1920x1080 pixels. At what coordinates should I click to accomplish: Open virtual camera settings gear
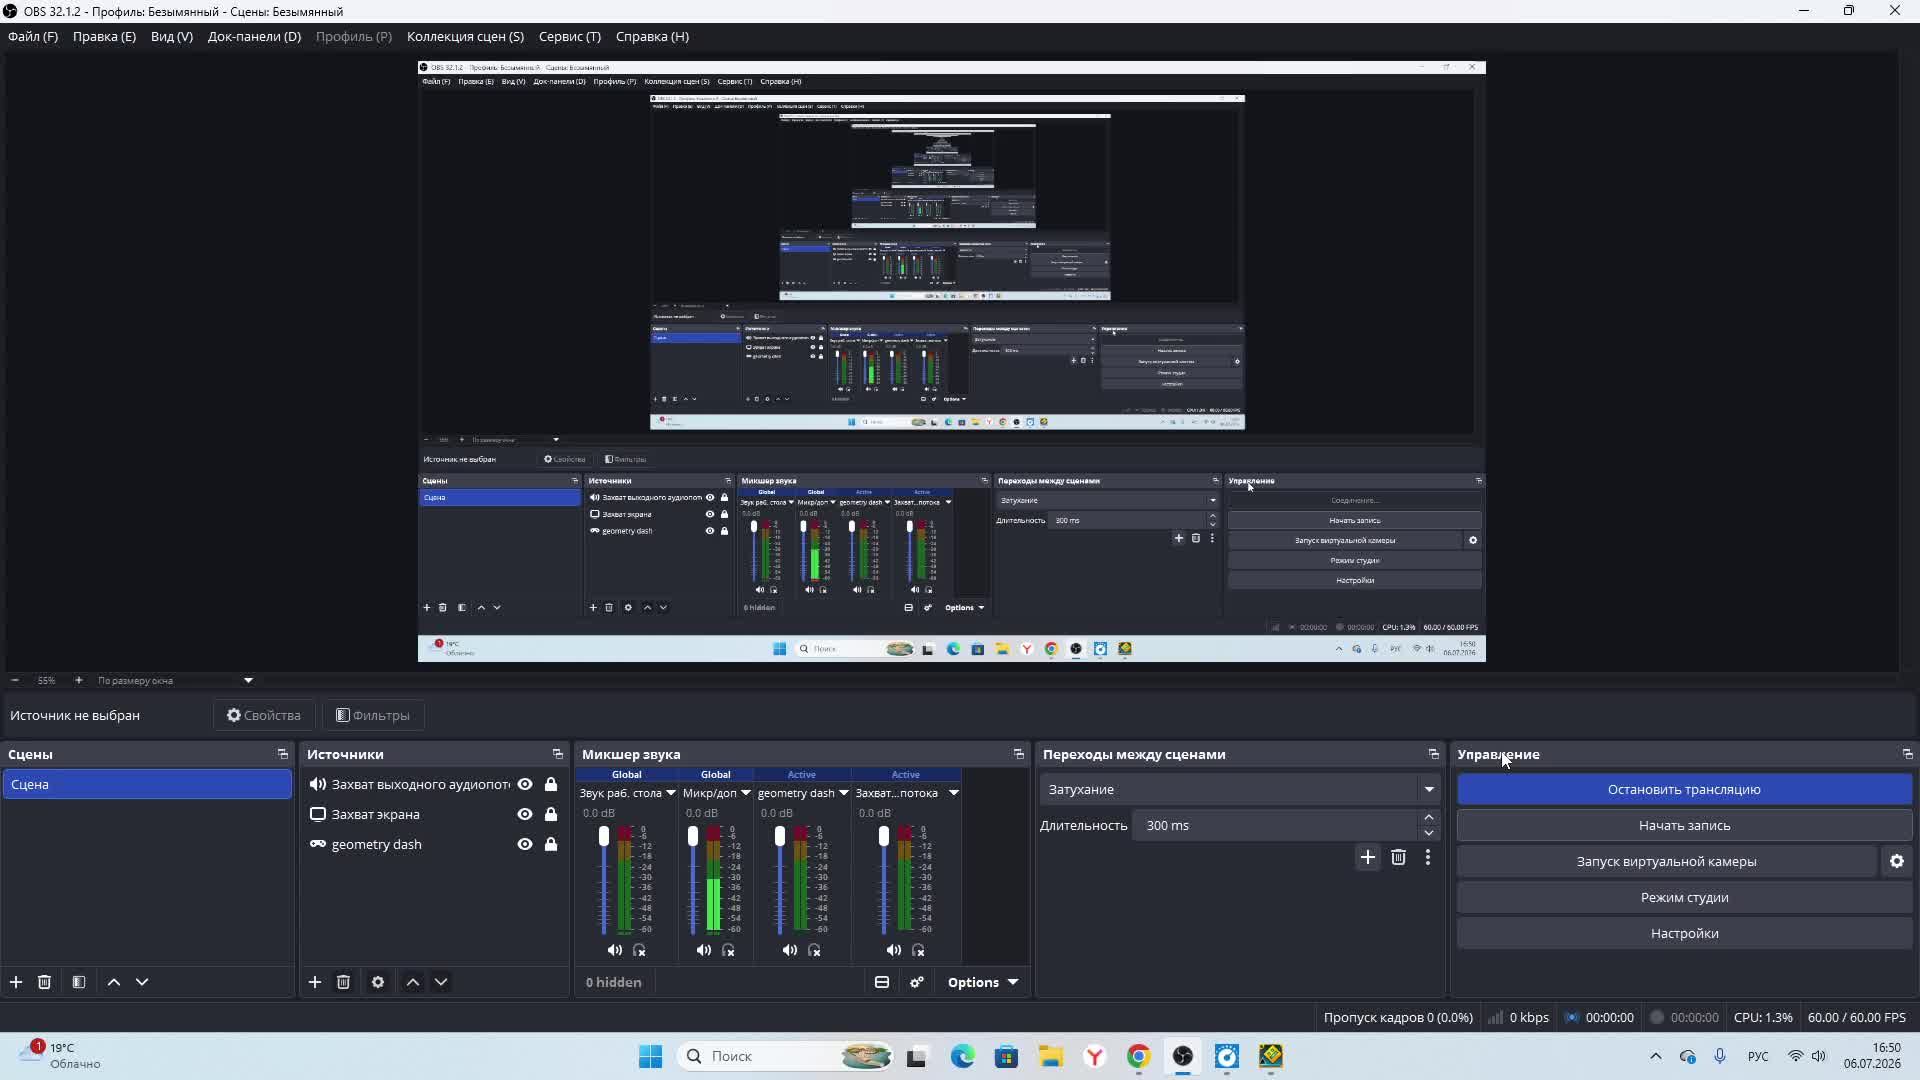point(1897,861)
